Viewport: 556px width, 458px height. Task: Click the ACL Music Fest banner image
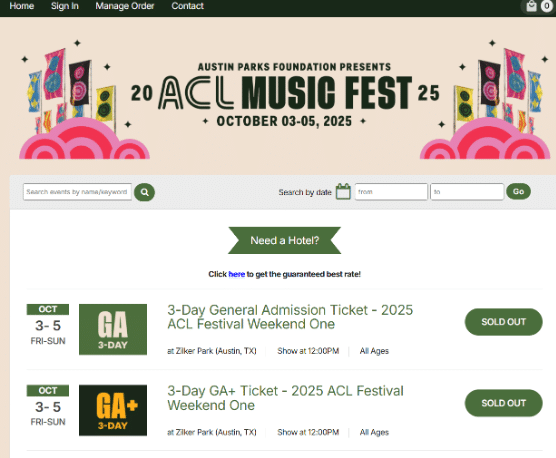pos(285,99)
